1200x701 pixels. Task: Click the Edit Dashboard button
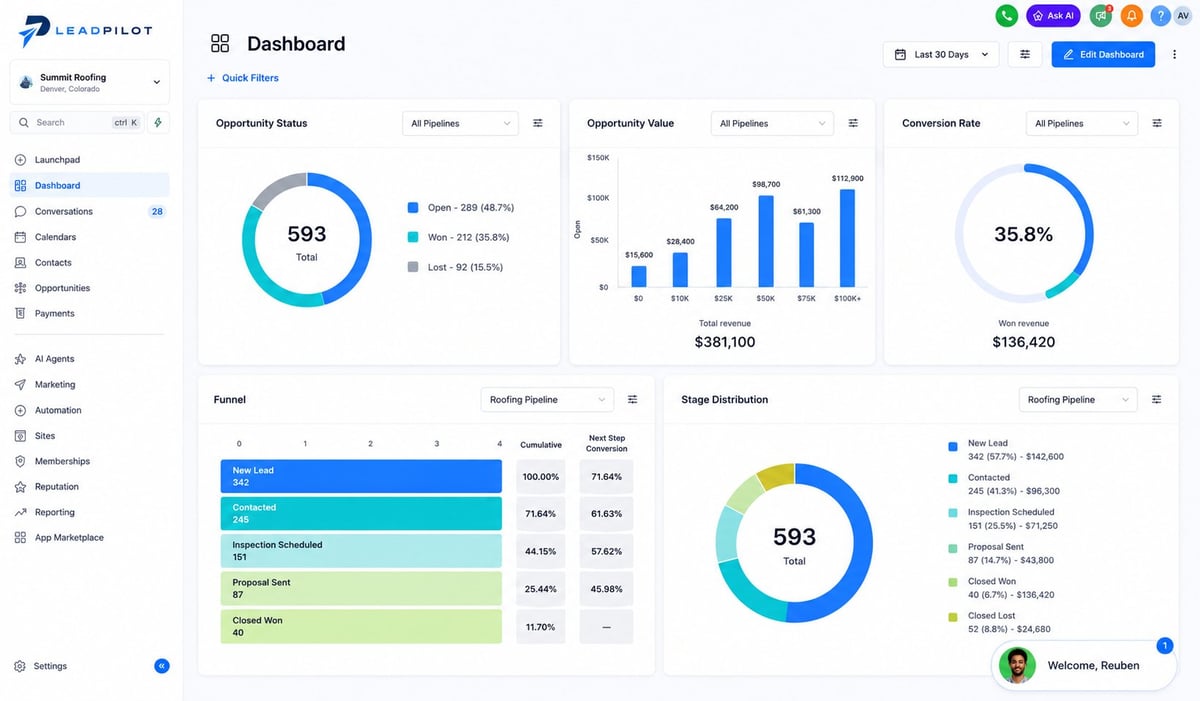pos(1103,54)
